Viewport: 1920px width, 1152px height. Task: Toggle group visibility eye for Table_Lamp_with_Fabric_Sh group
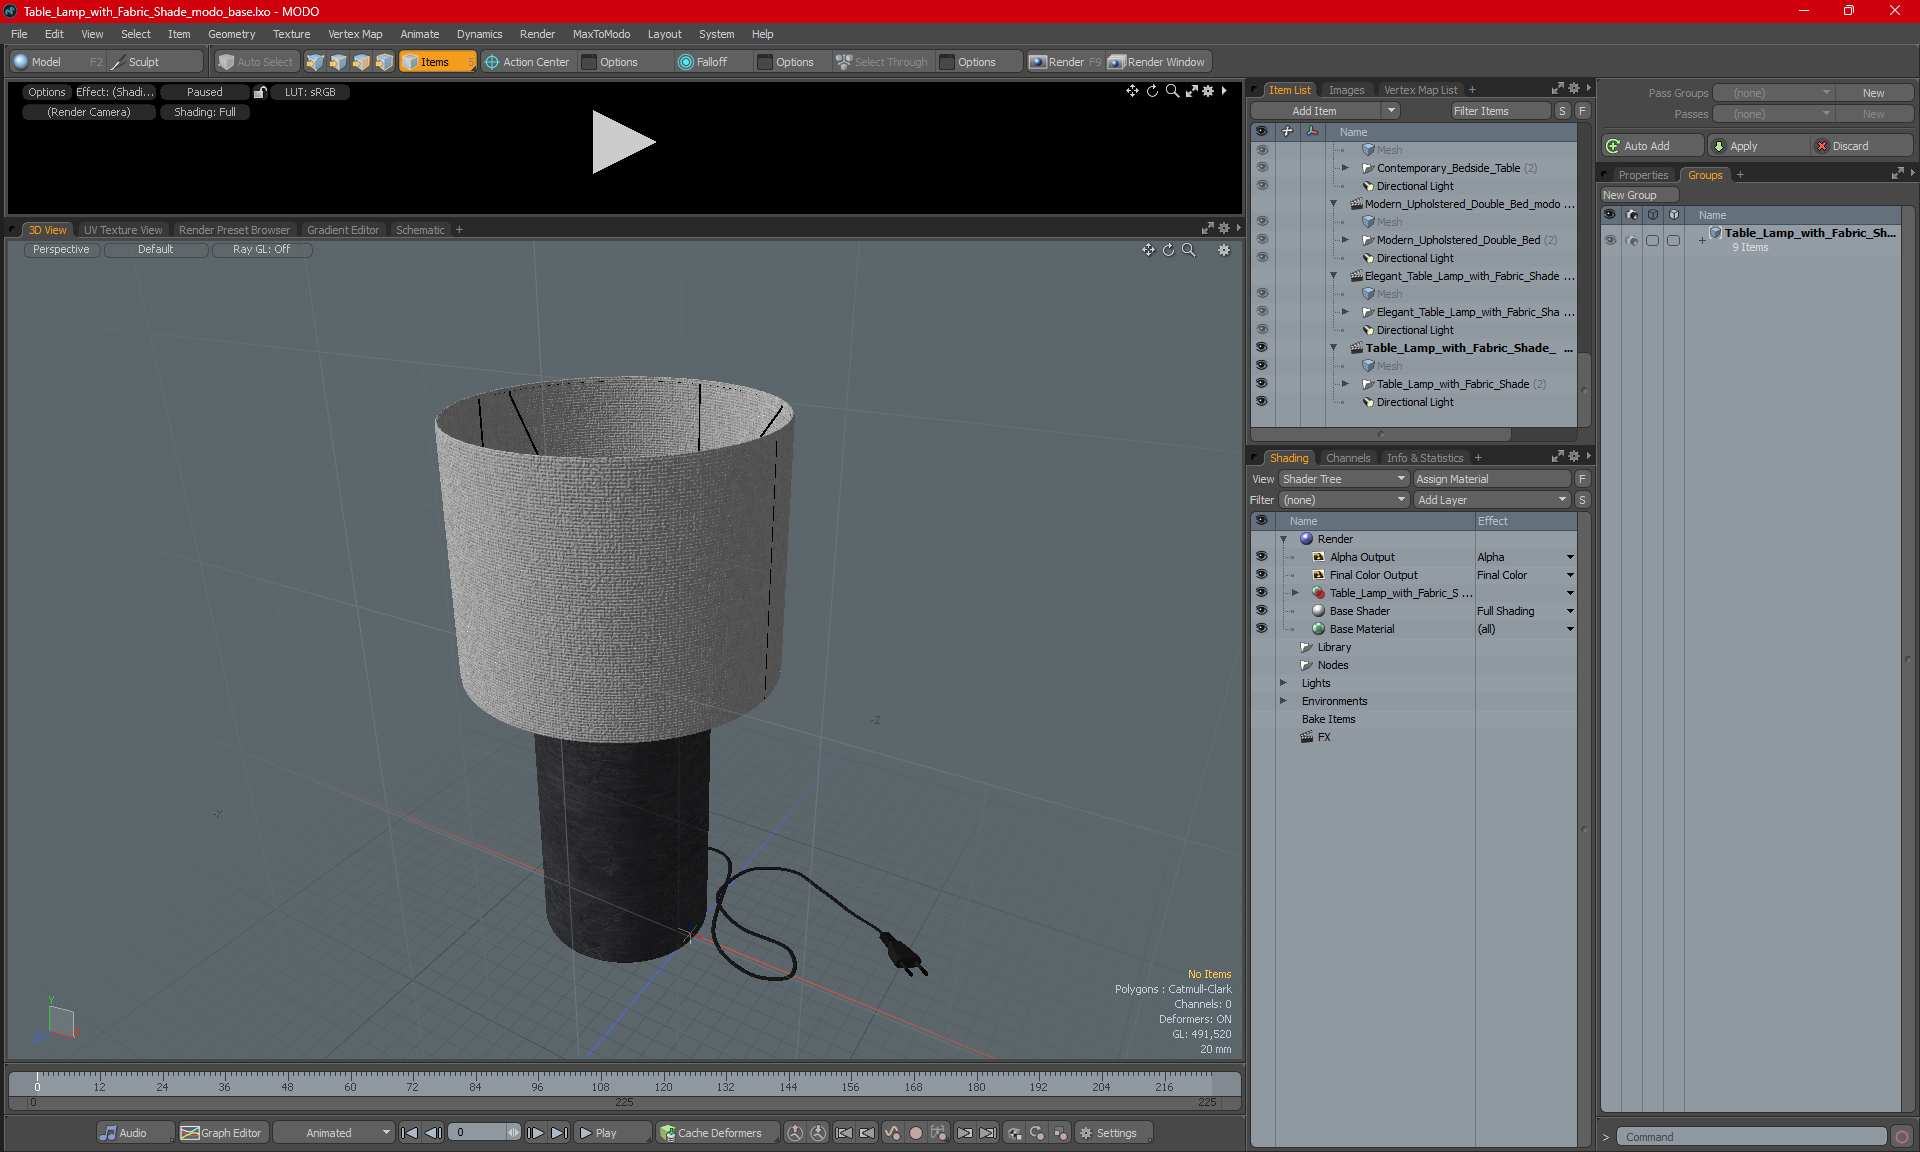point(1610,240)
